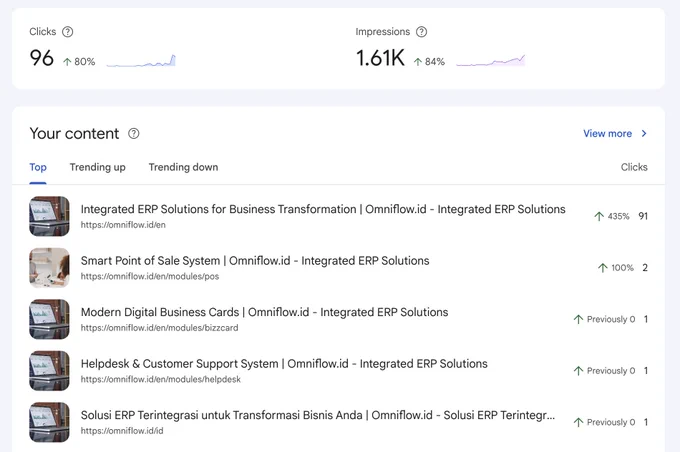Image resolution: width=680 pixels, height=452 pixels.
Task: Click Previously 0 in the bizzcard row
Action: 604,320
